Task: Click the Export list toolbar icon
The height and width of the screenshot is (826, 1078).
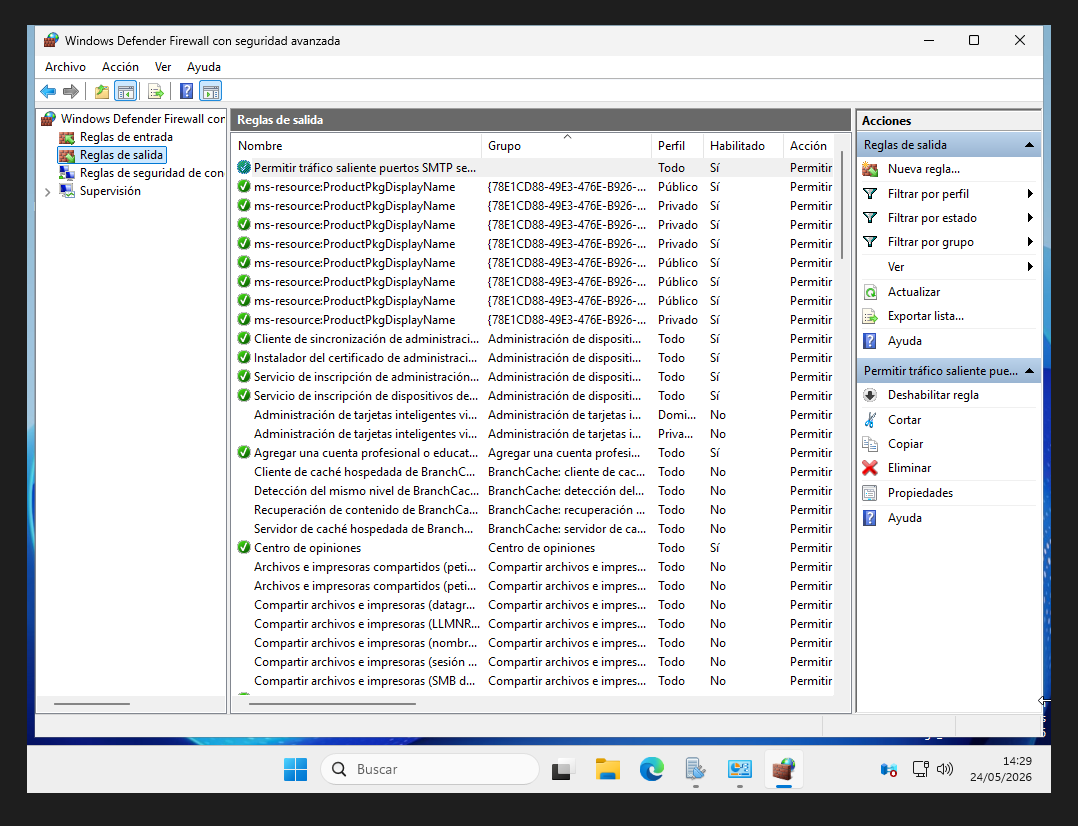Action: (156, 91)
